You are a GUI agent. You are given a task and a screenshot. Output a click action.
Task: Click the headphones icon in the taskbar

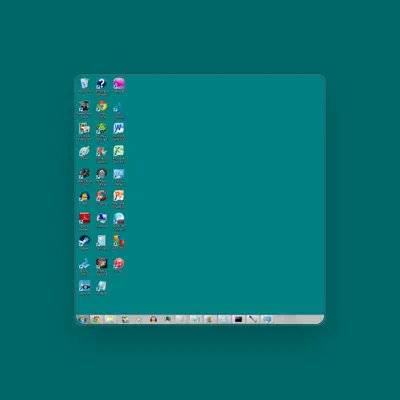point(153,319)
